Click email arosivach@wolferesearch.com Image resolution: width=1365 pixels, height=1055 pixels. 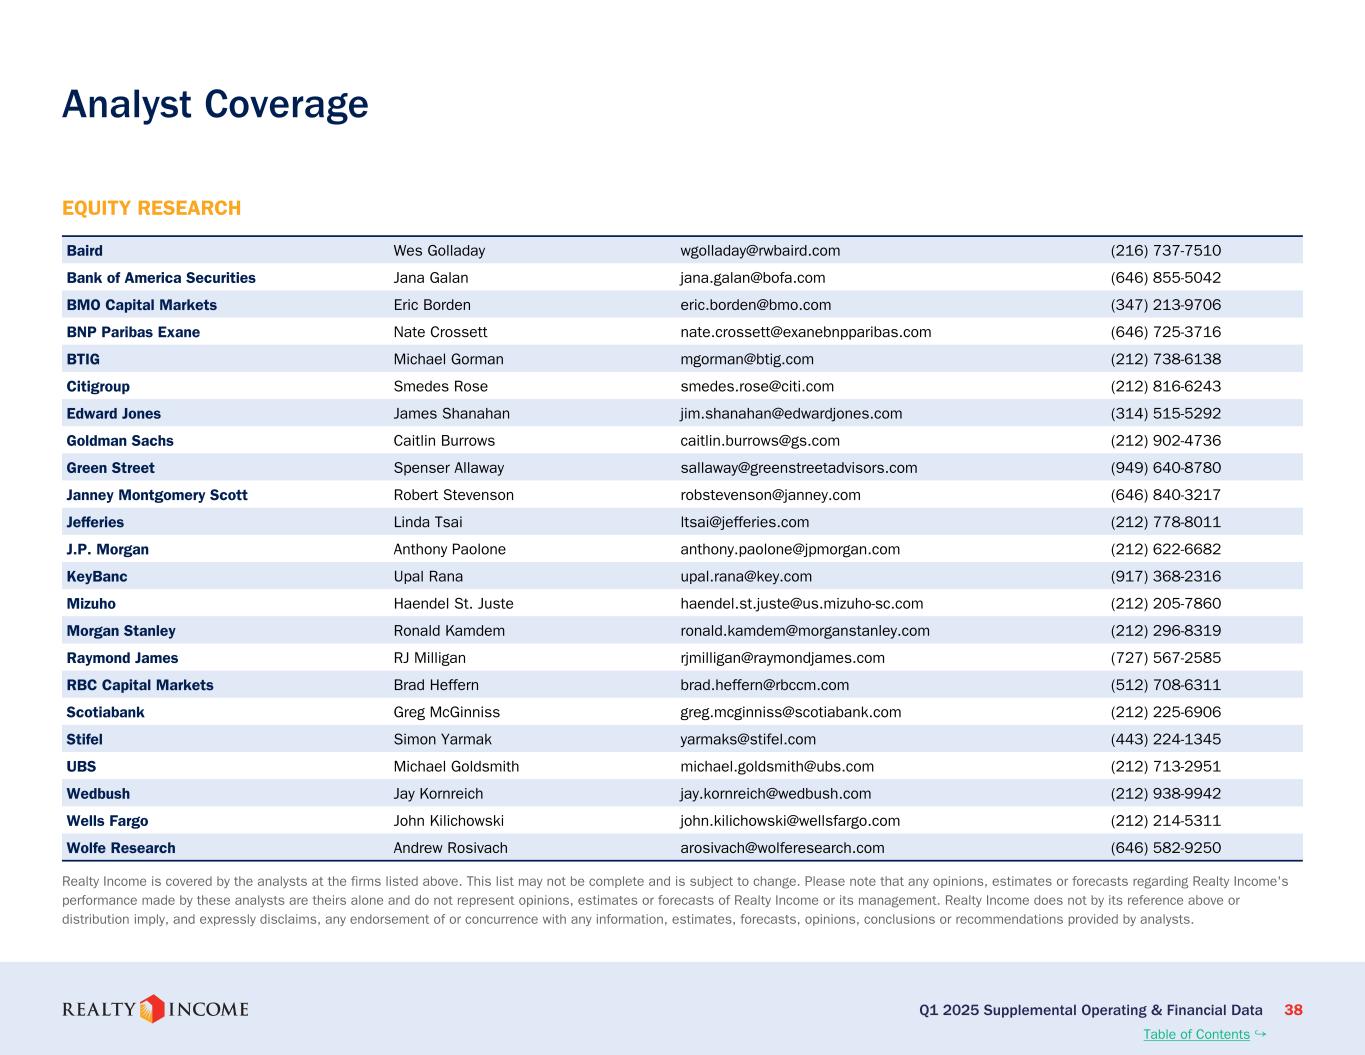point(782,848)
